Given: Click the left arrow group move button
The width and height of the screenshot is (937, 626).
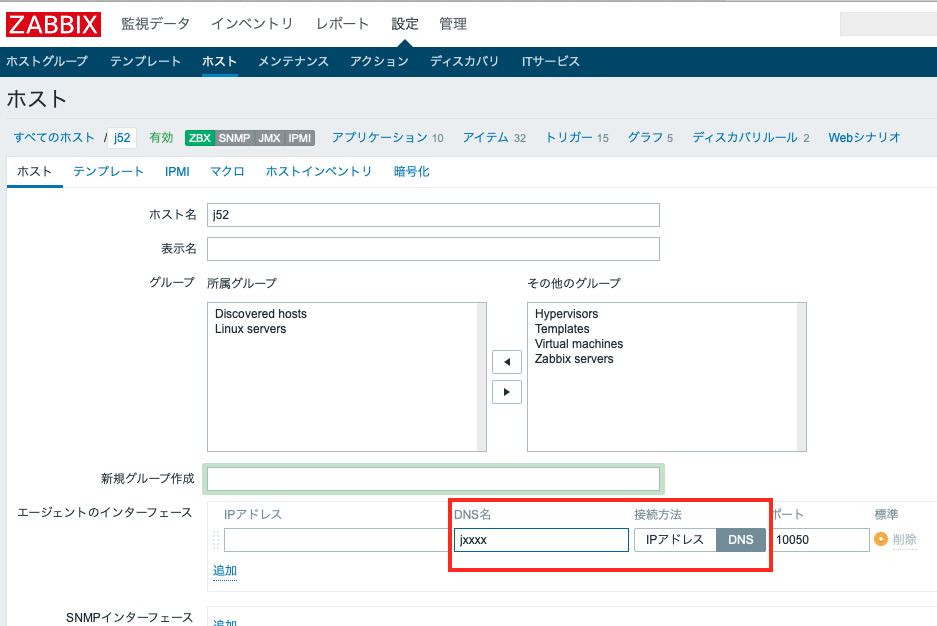Looking at the screenshot, I should 506,362.
